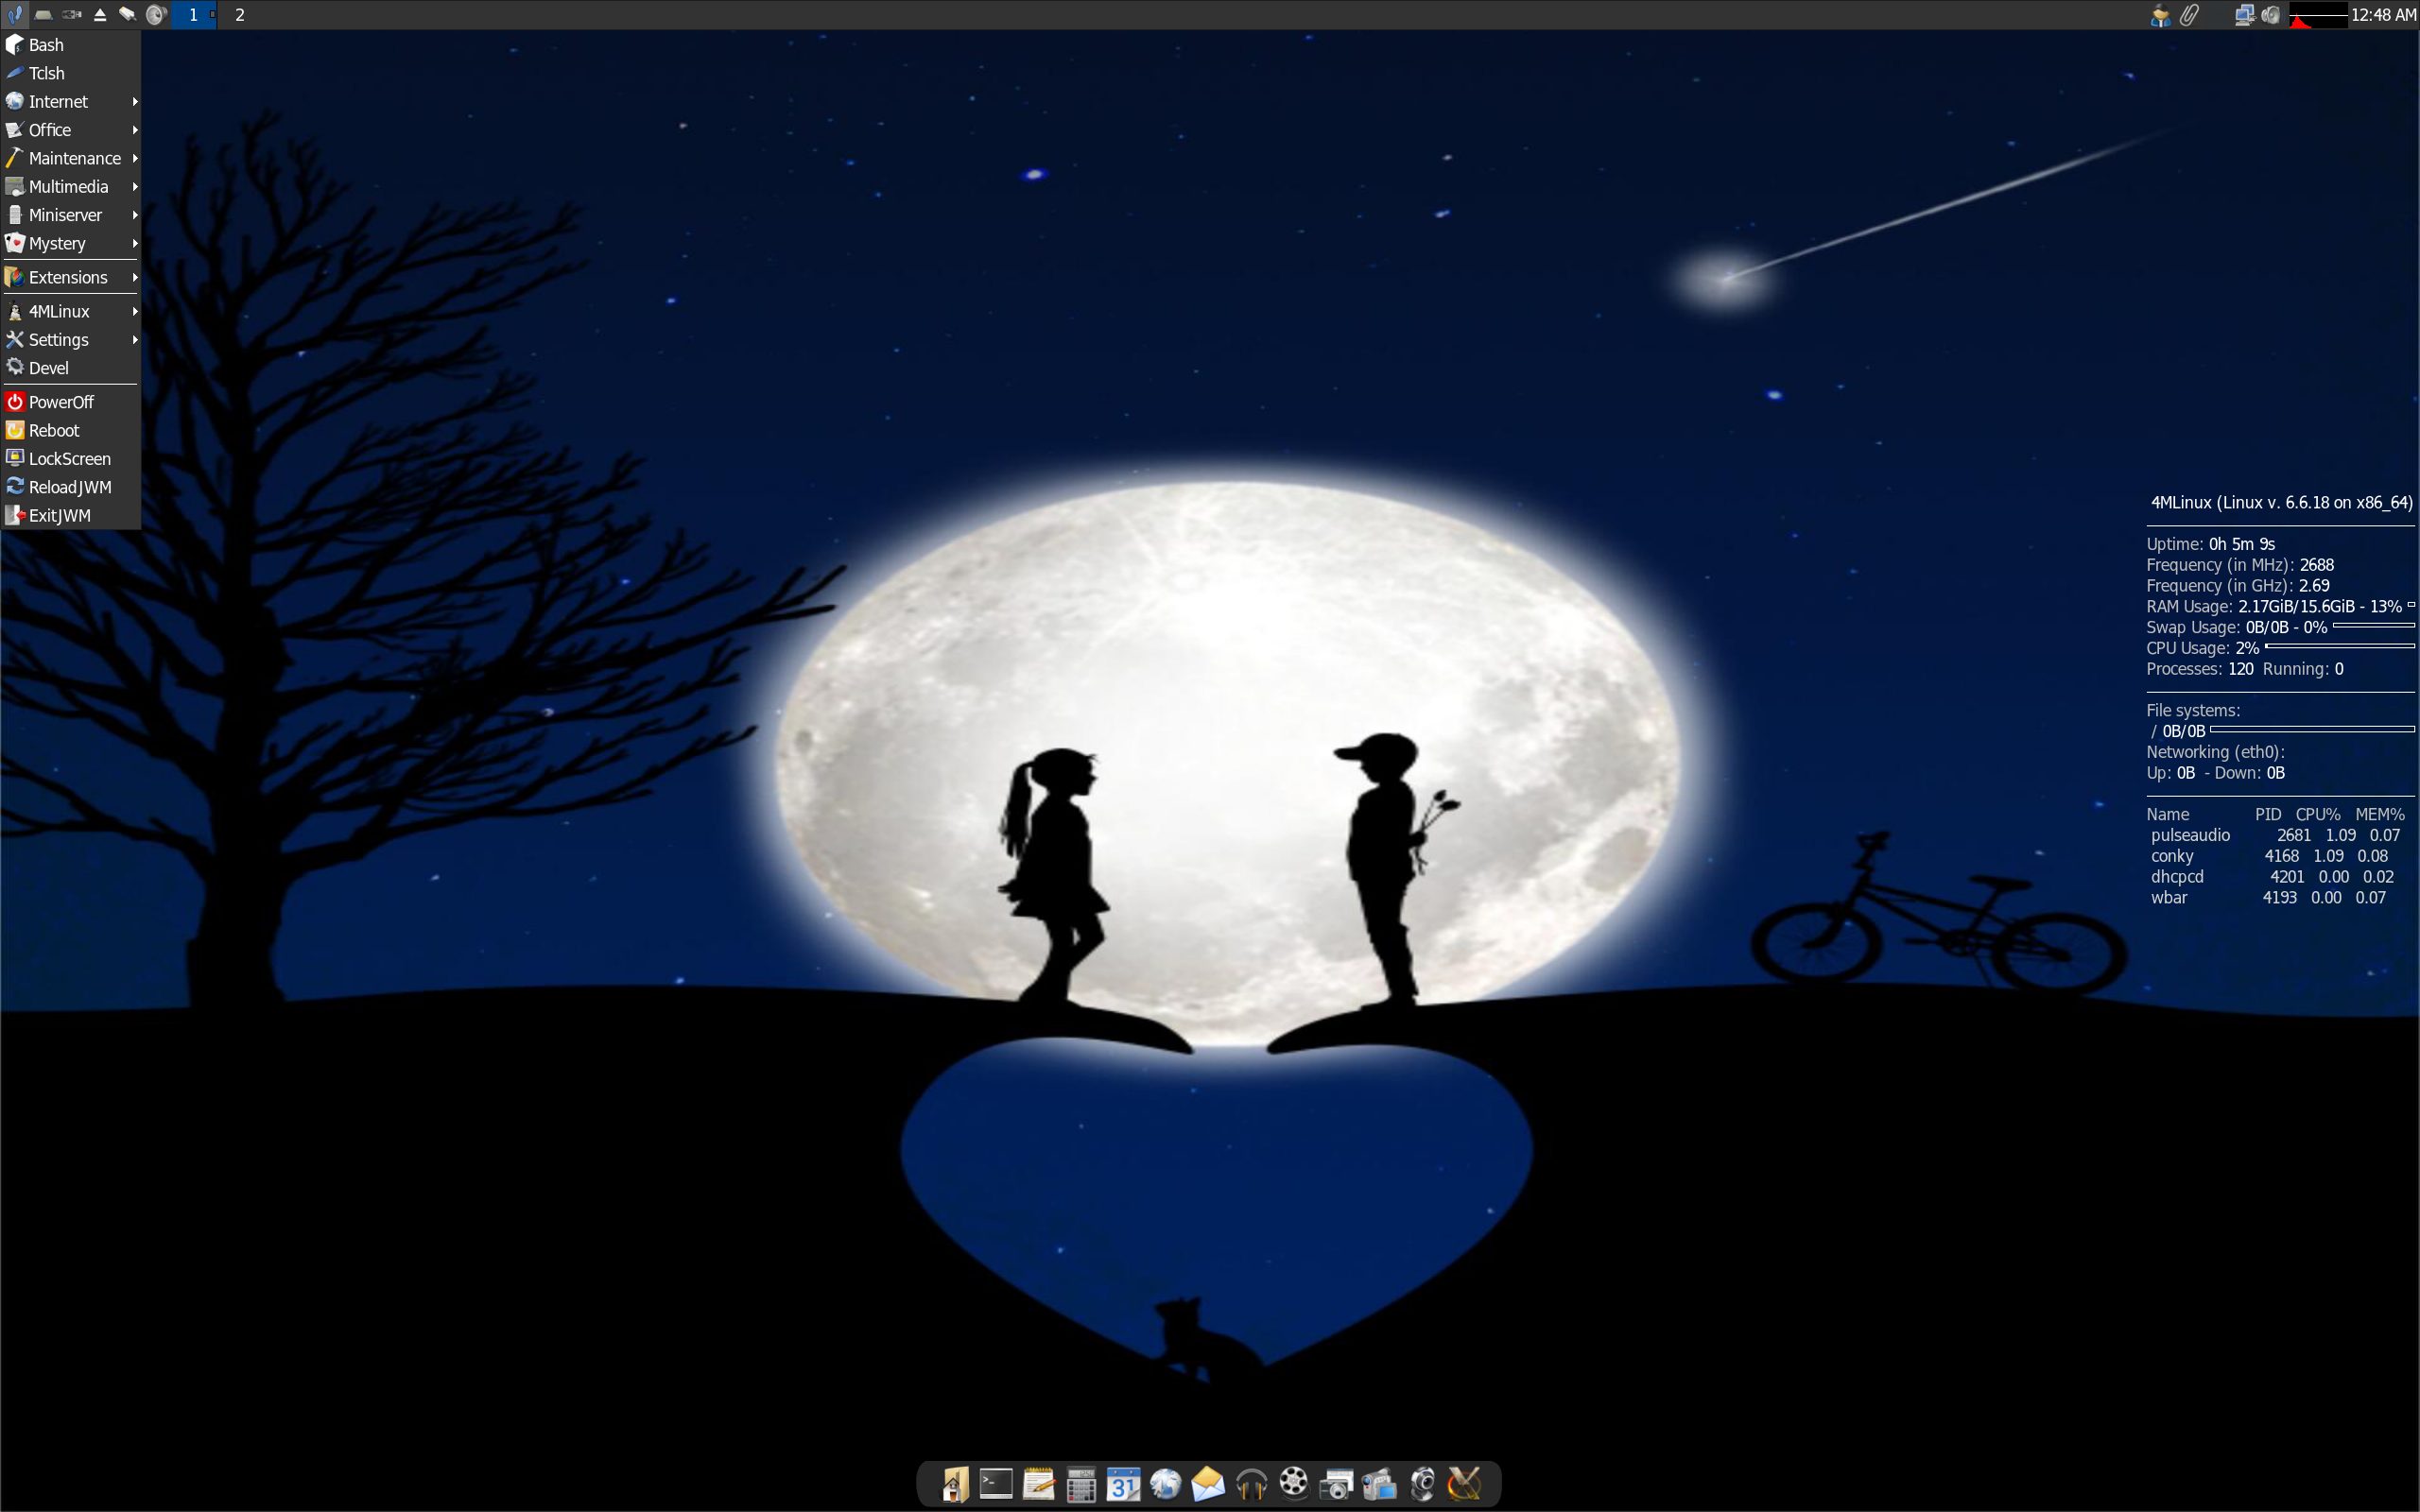
Task: Click the USB drive icon in top panel
Action: click(71, 14)
